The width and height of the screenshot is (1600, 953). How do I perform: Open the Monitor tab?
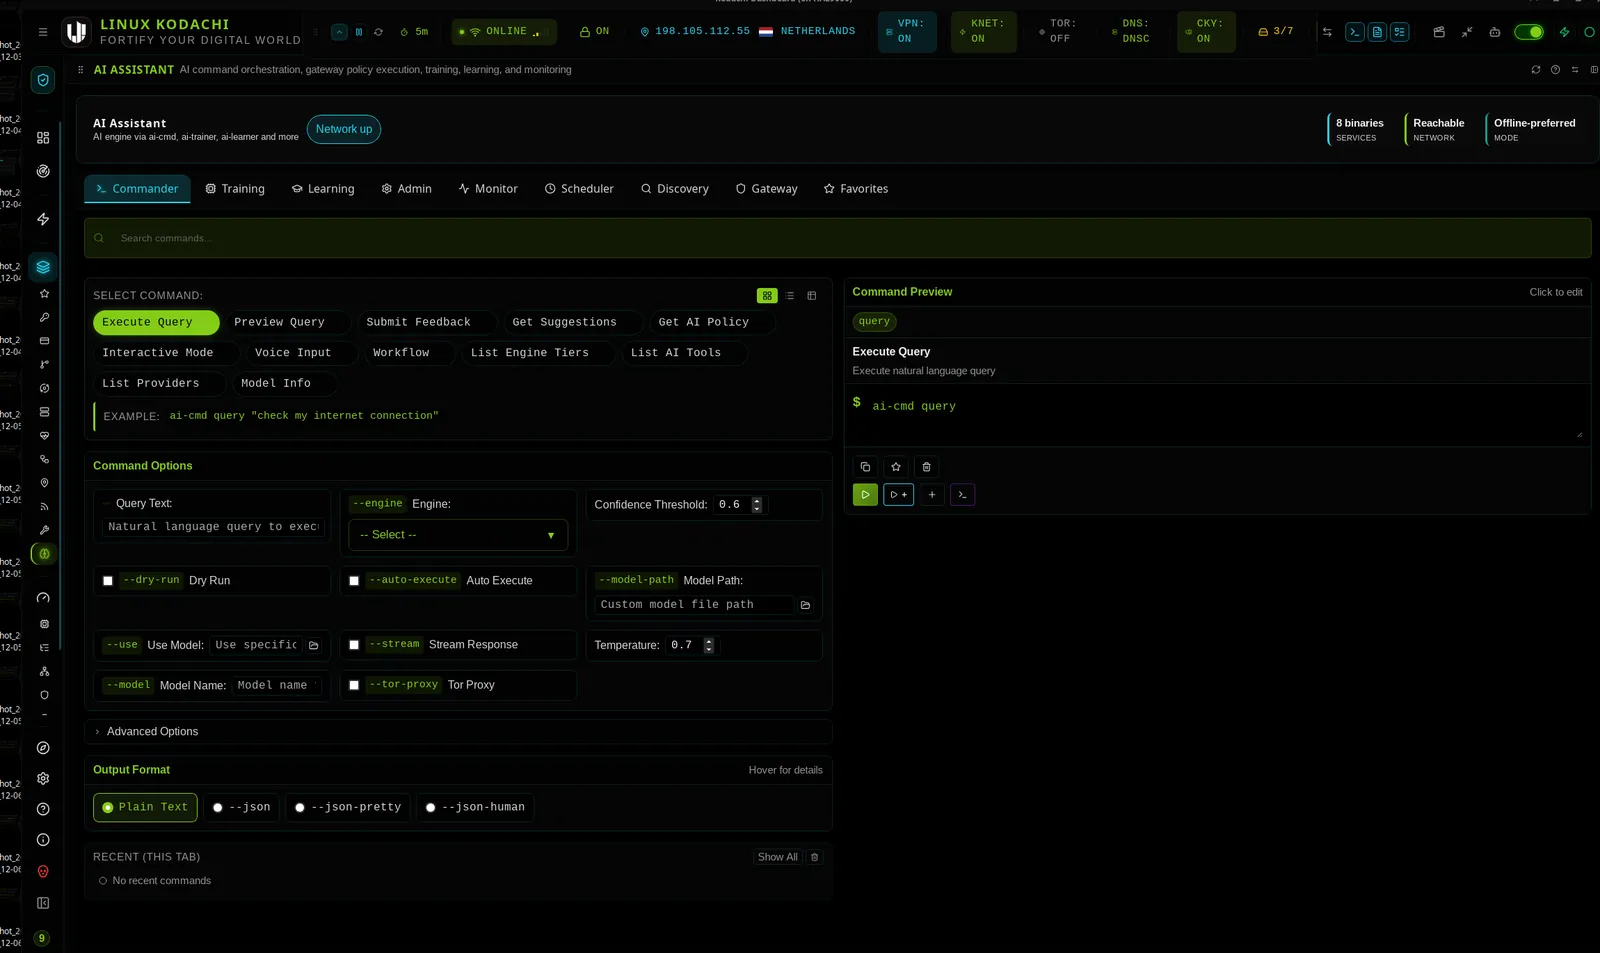pyautogui.click(x=488, y=189)
